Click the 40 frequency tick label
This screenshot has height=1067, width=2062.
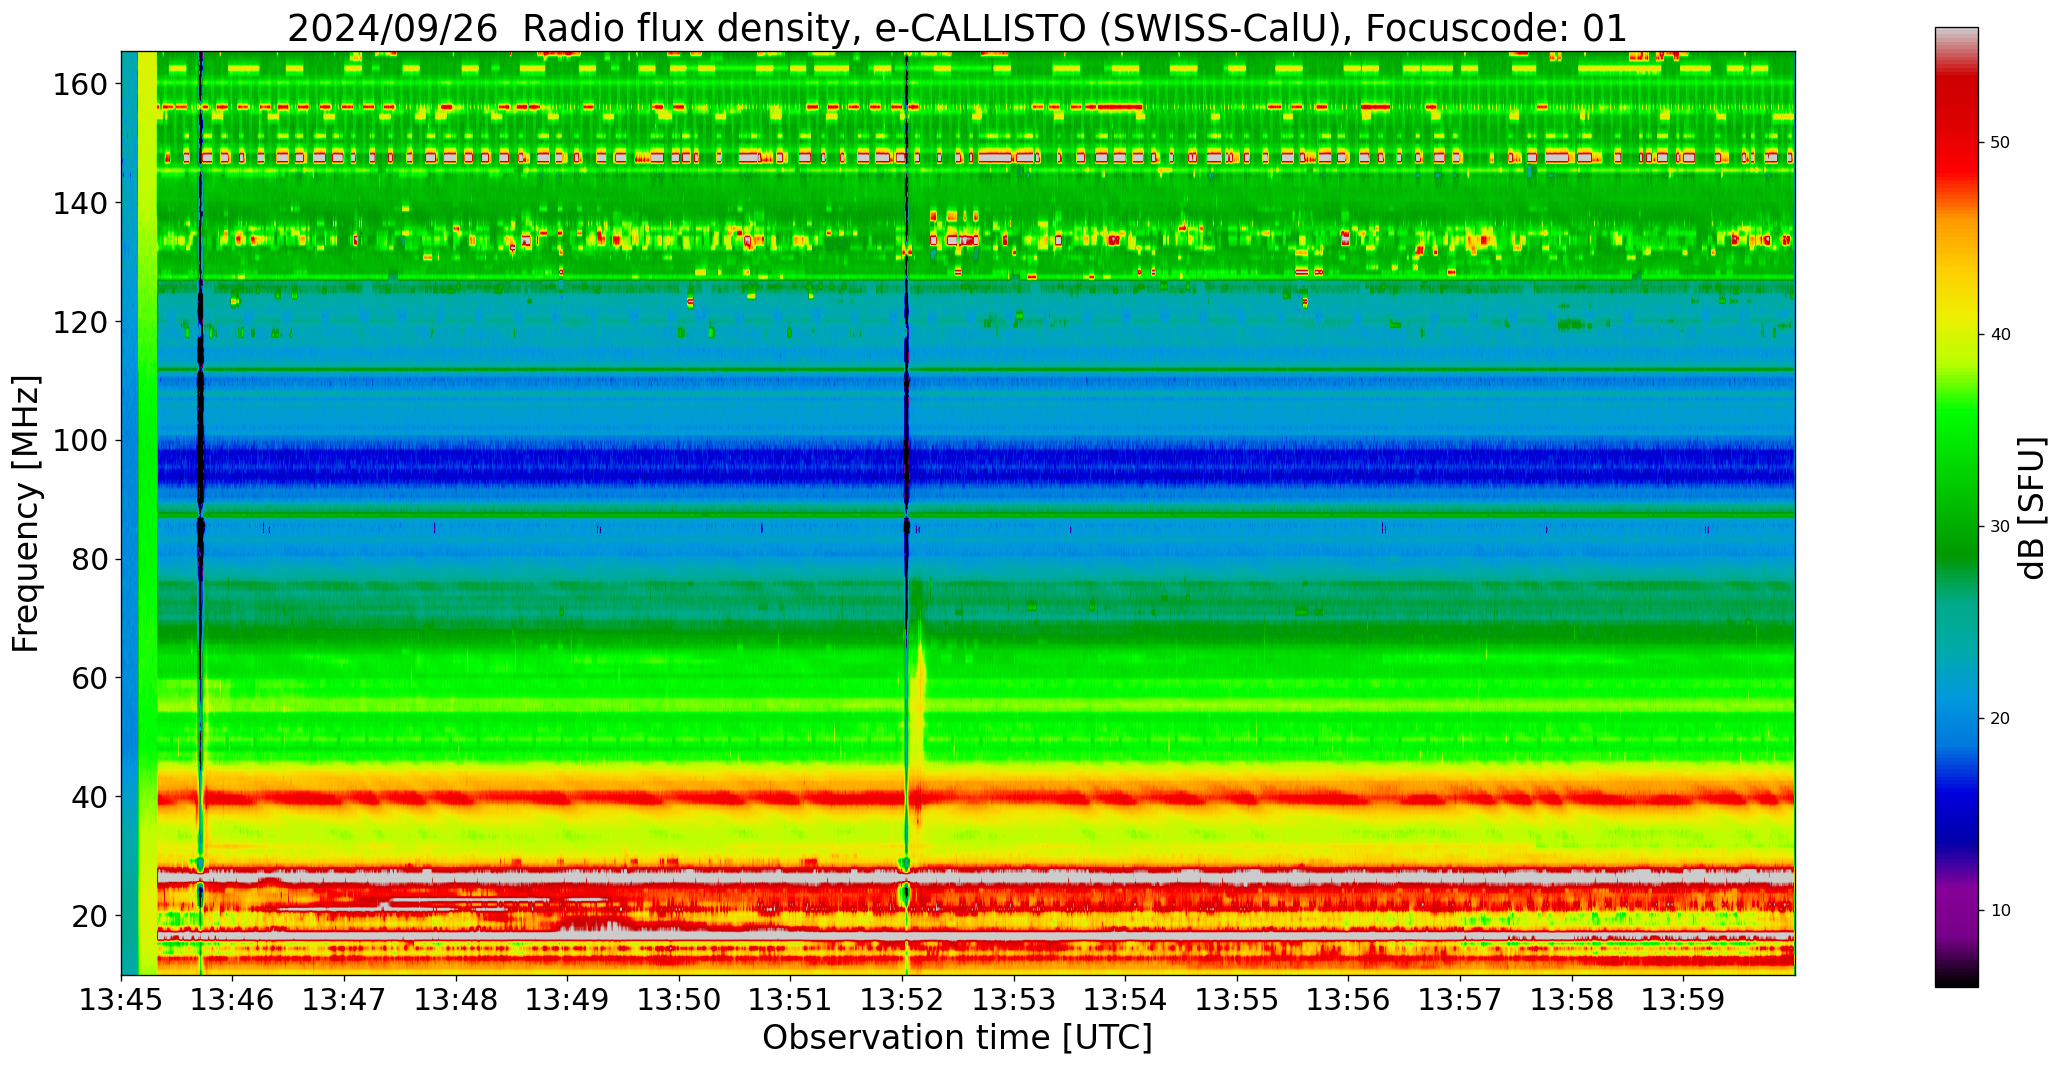[90, 797]
